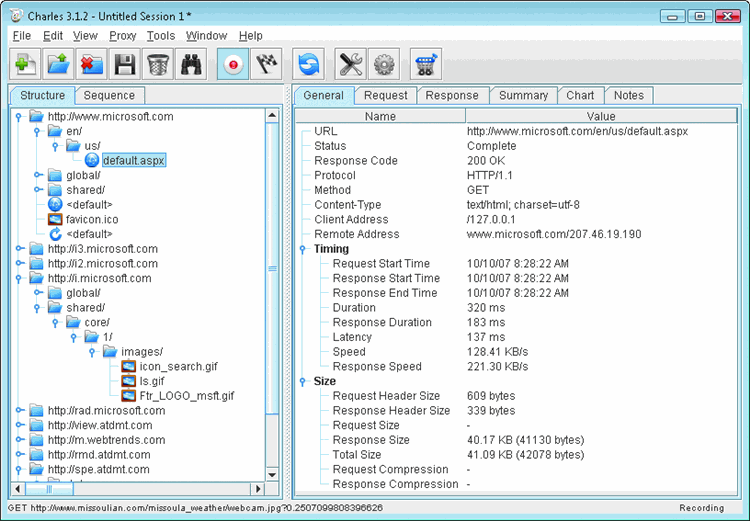Collapse the images/ folder node
The image size is (750, 521).
coord(92,352)
